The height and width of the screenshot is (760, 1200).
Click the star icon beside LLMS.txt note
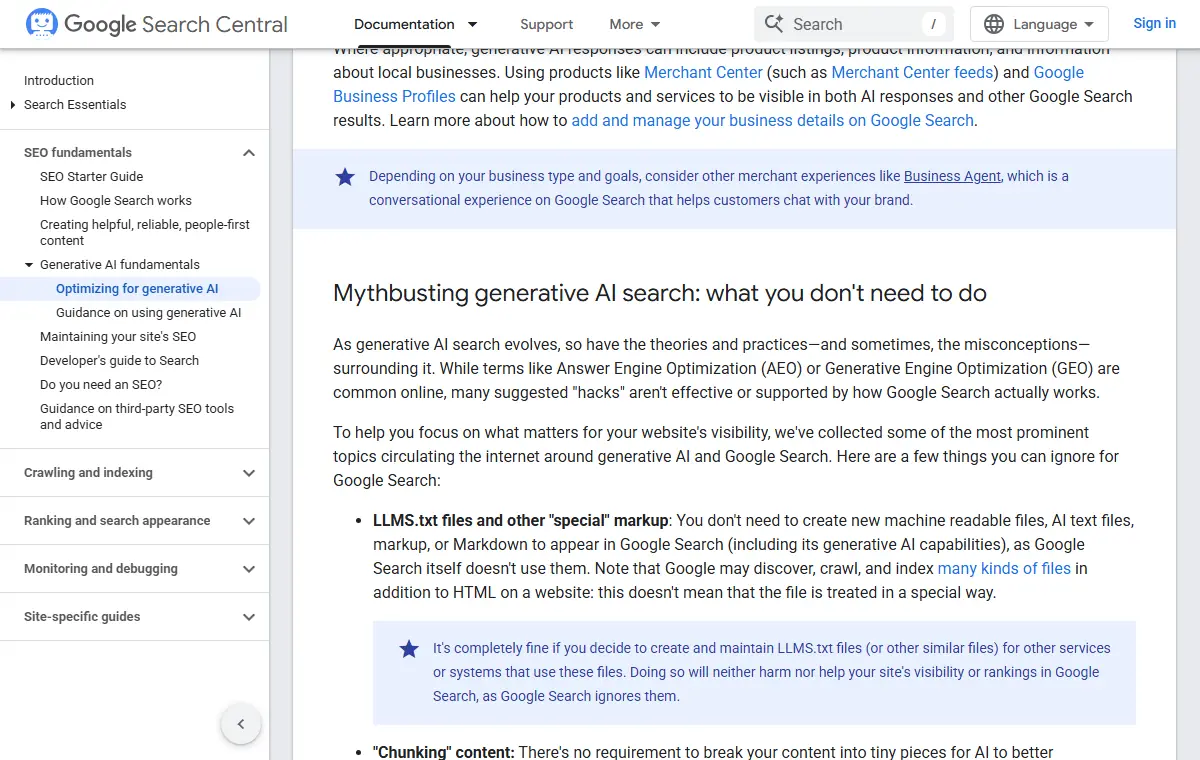tap(409, 649)
